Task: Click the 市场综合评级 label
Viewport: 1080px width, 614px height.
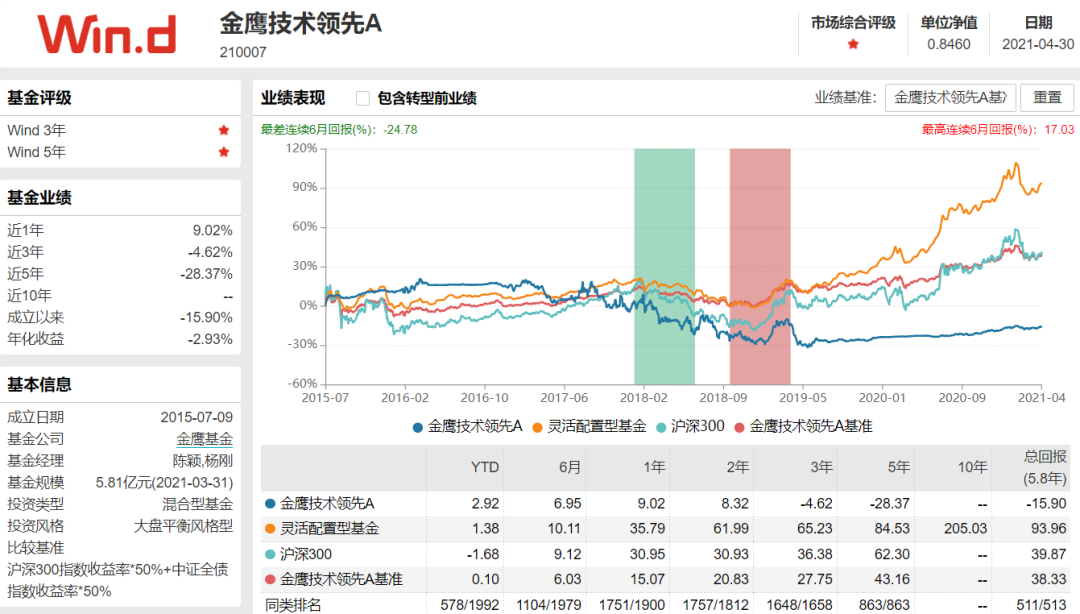Action: point(853,23)
